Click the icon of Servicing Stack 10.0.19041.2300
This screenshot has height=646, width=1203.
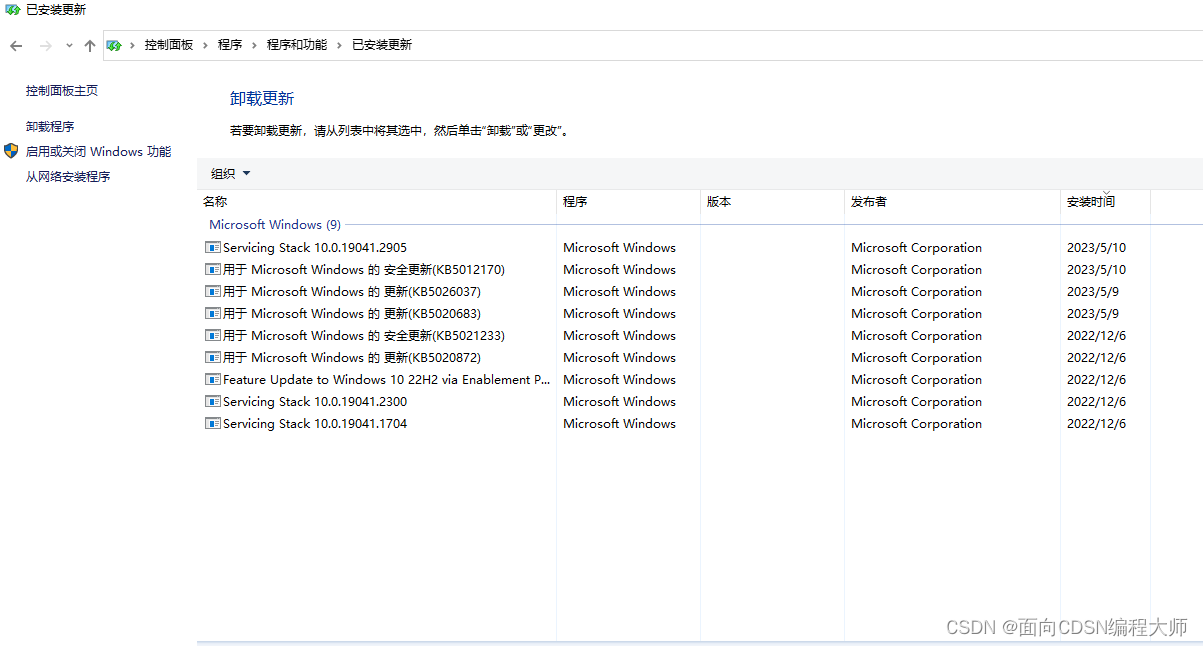pyautogui.click(x=212, y=401)
